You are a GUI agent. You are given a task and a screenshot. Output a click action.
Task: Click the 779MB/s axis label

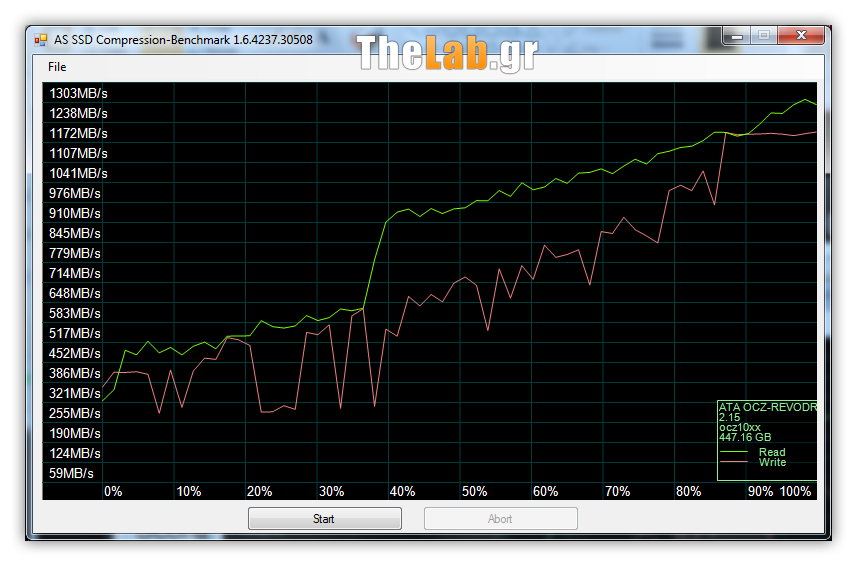tap(75, 253)
